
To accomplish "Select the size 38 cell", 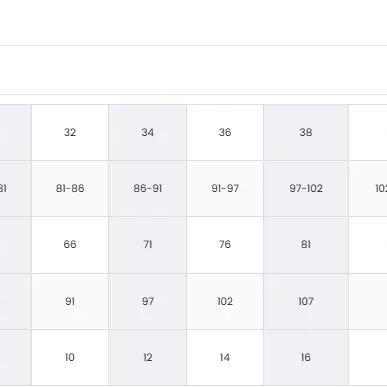I will tap(306, 132).
